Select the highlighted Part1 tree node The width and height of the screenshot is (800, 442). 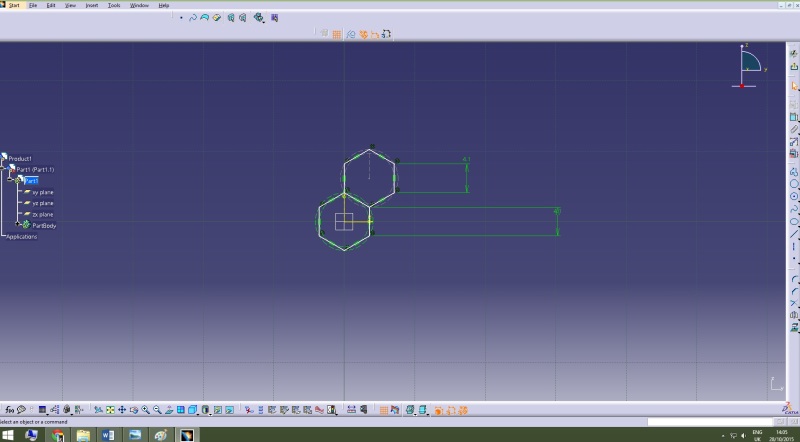tap(31, 181)
